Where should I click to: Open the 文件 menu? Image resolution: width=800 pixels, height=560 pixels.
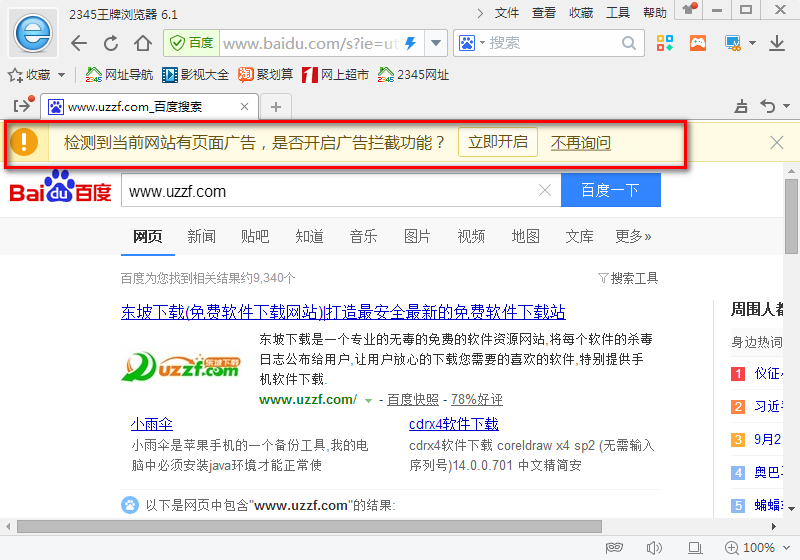click(507, 13)
